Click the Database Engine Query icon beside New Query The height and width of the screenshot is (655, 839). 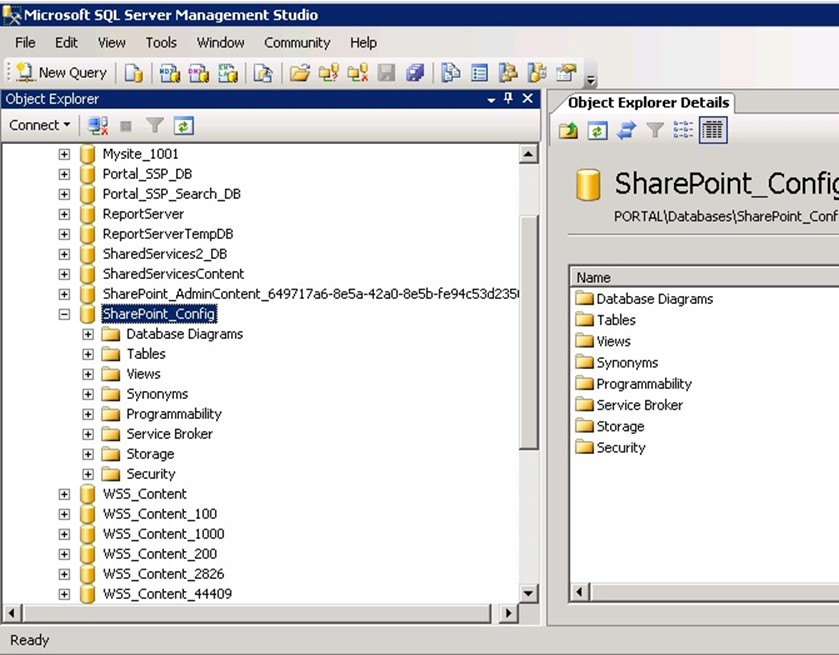pos(133,73)
